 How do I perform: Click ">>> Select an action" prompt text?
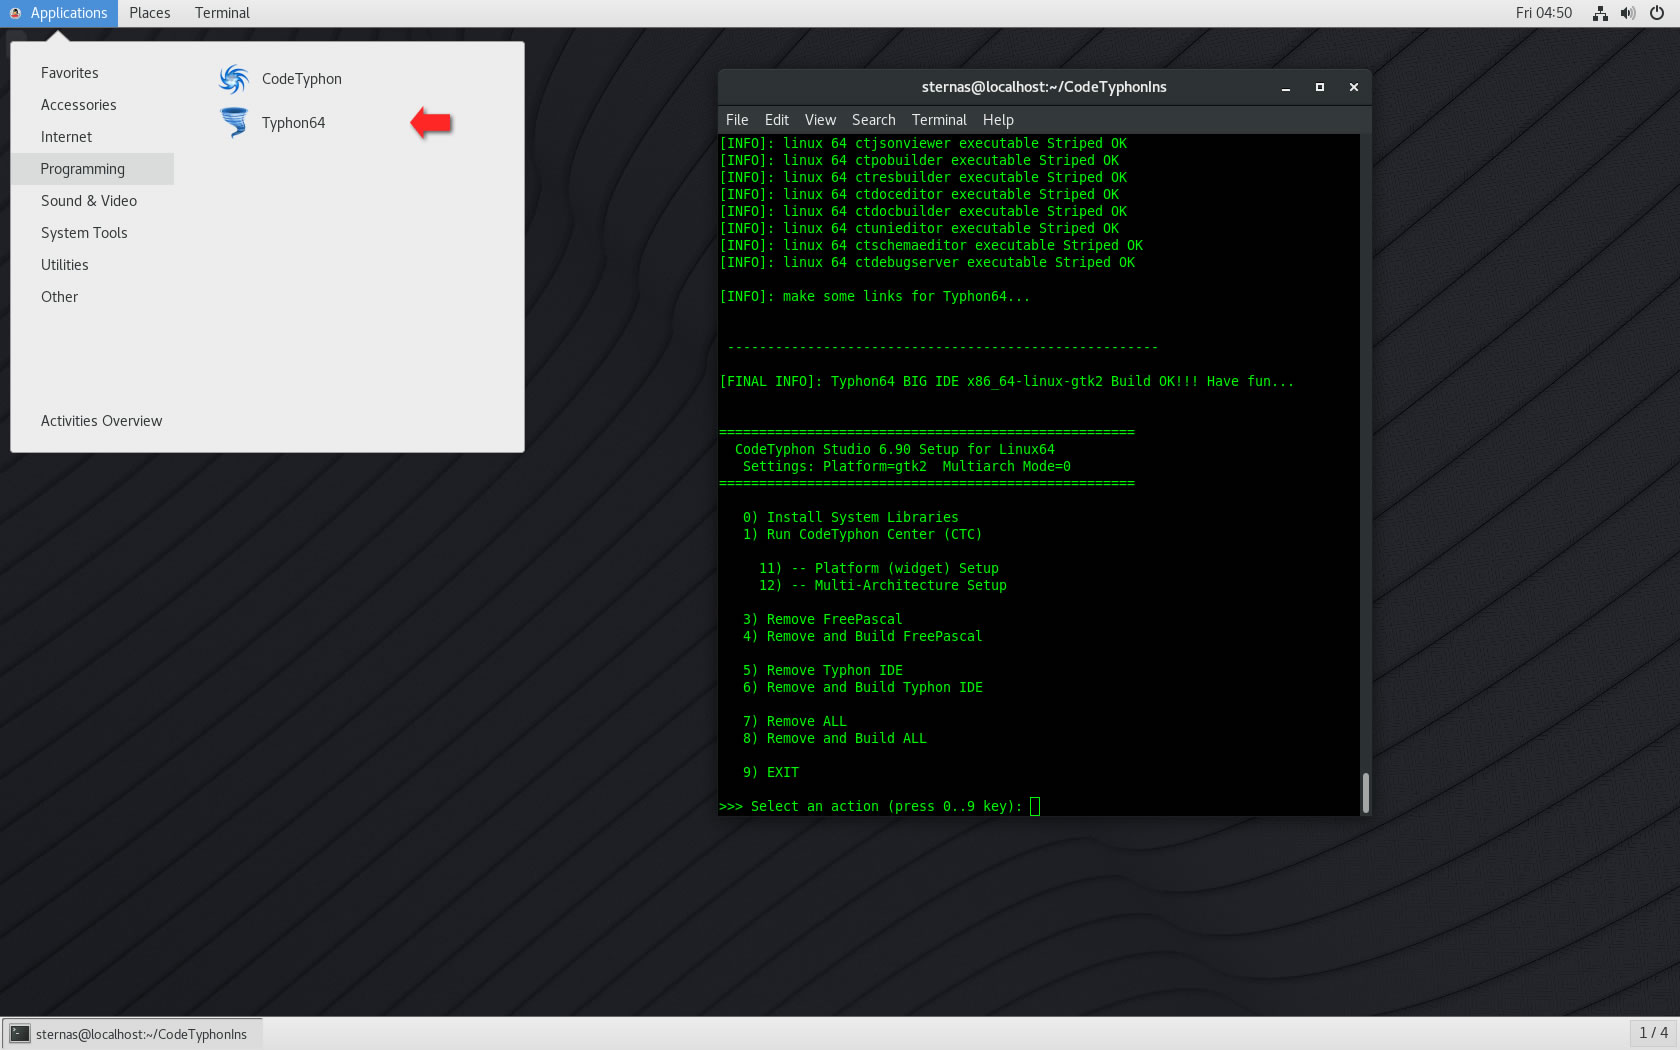click(x=870, y=806)
